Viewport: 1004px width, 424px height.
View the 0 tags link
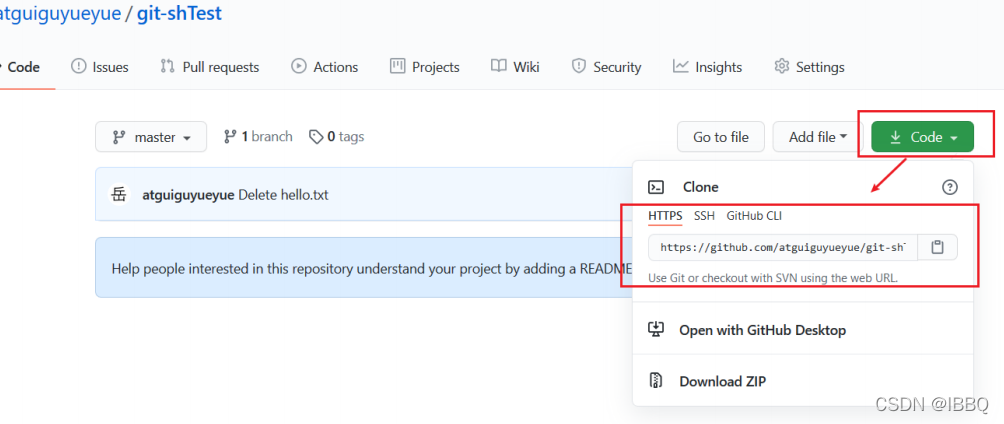(336, 136)
